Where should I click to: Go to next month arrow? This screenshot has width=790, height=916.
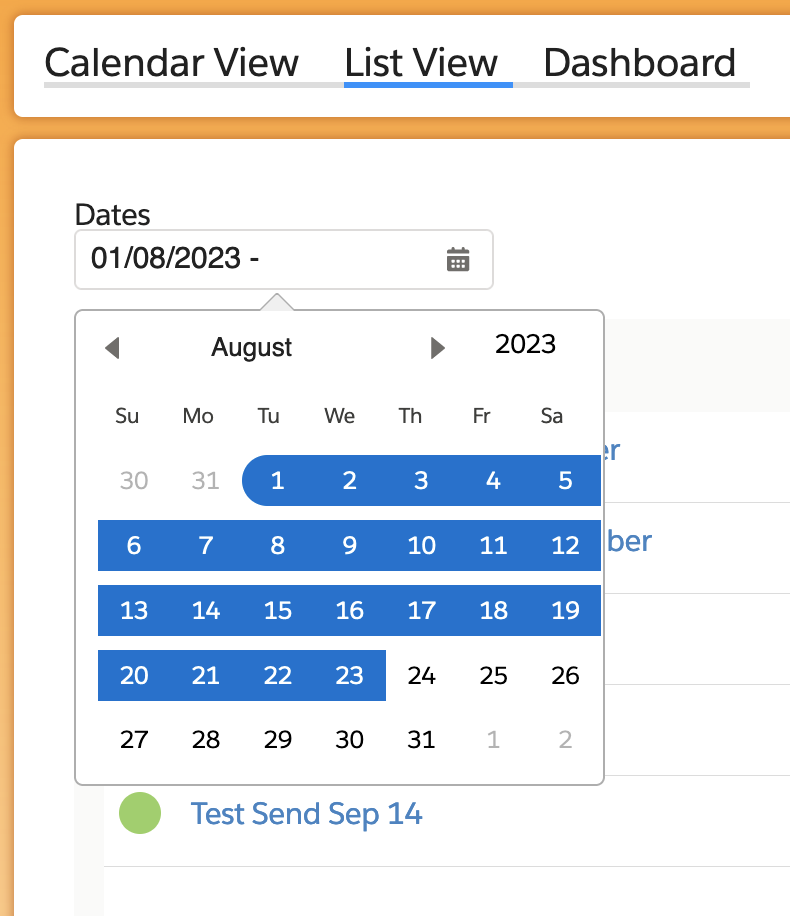[437, 348]
